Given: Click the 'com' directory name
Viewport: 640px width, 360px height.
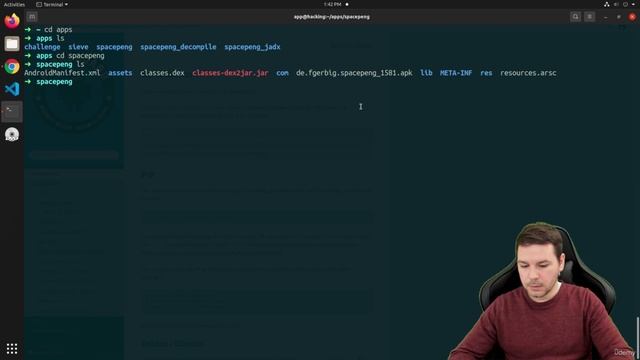Looking at the screenshot, I should (x=282, y=73).
